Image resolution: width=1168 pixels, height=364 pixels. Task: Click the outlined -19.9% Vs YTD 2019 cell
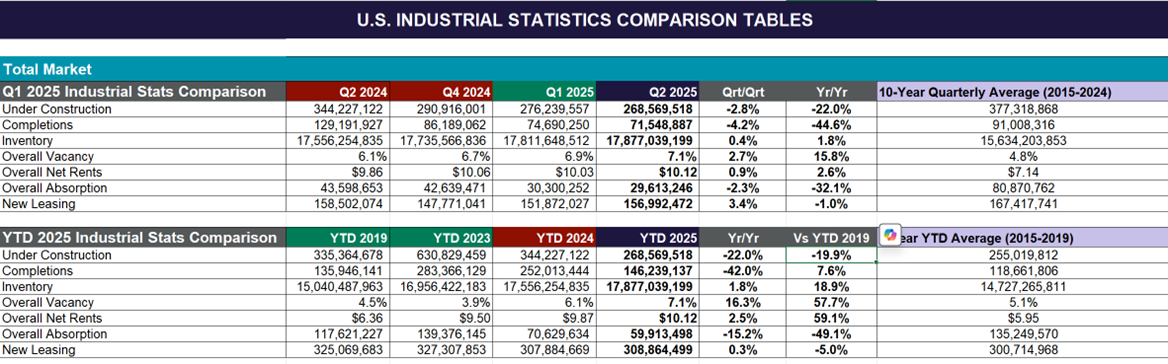point(832,255)
